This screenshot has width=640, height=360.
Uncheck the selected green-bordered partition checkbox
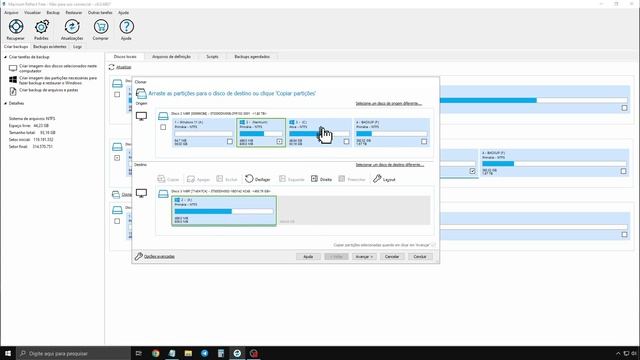point(279,142)
